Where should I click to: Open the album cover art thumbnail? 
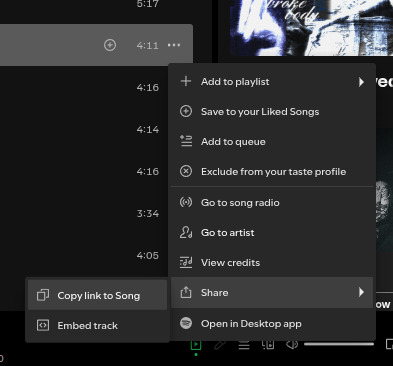point(311,28)
